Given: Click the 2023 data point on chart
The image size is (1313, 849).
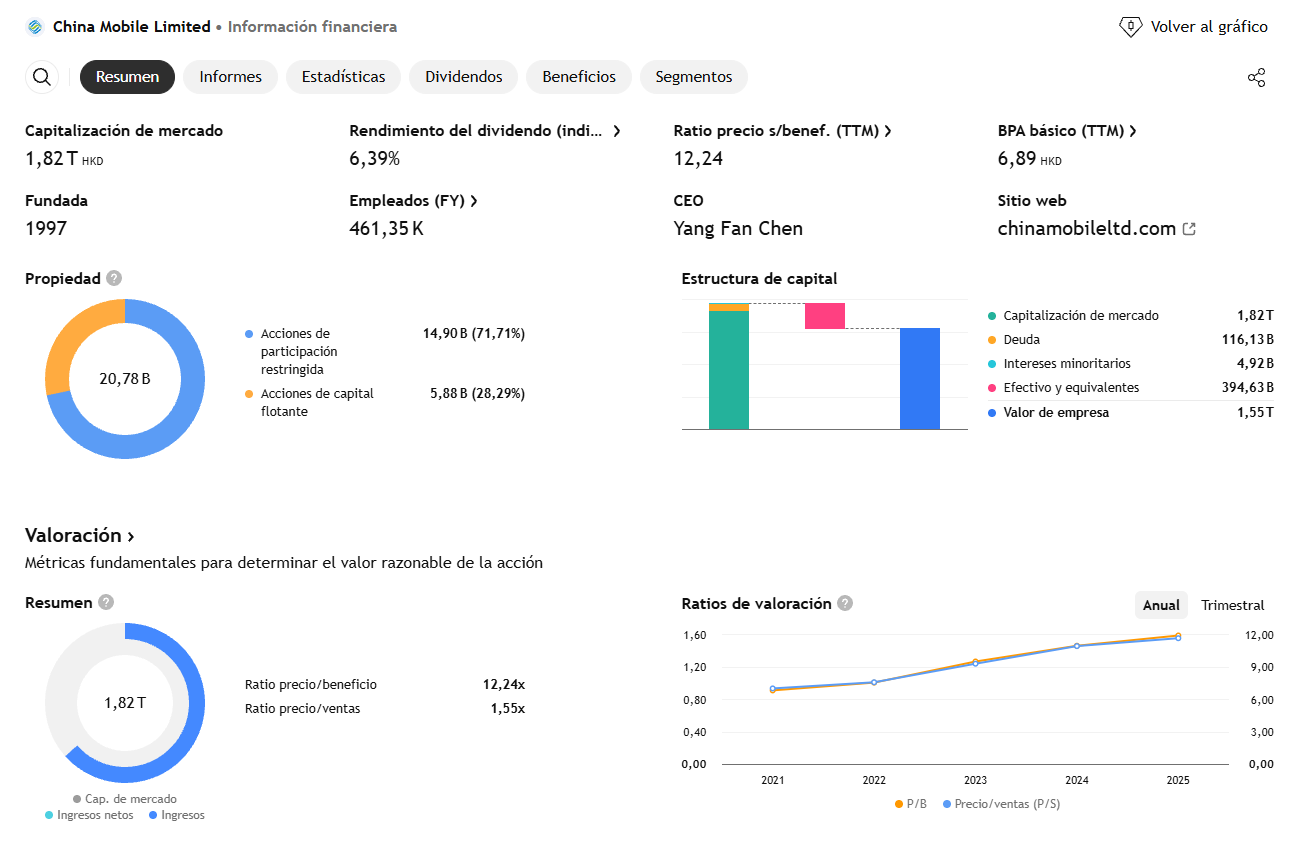Looking at the screenshot, I should point(975,662).
